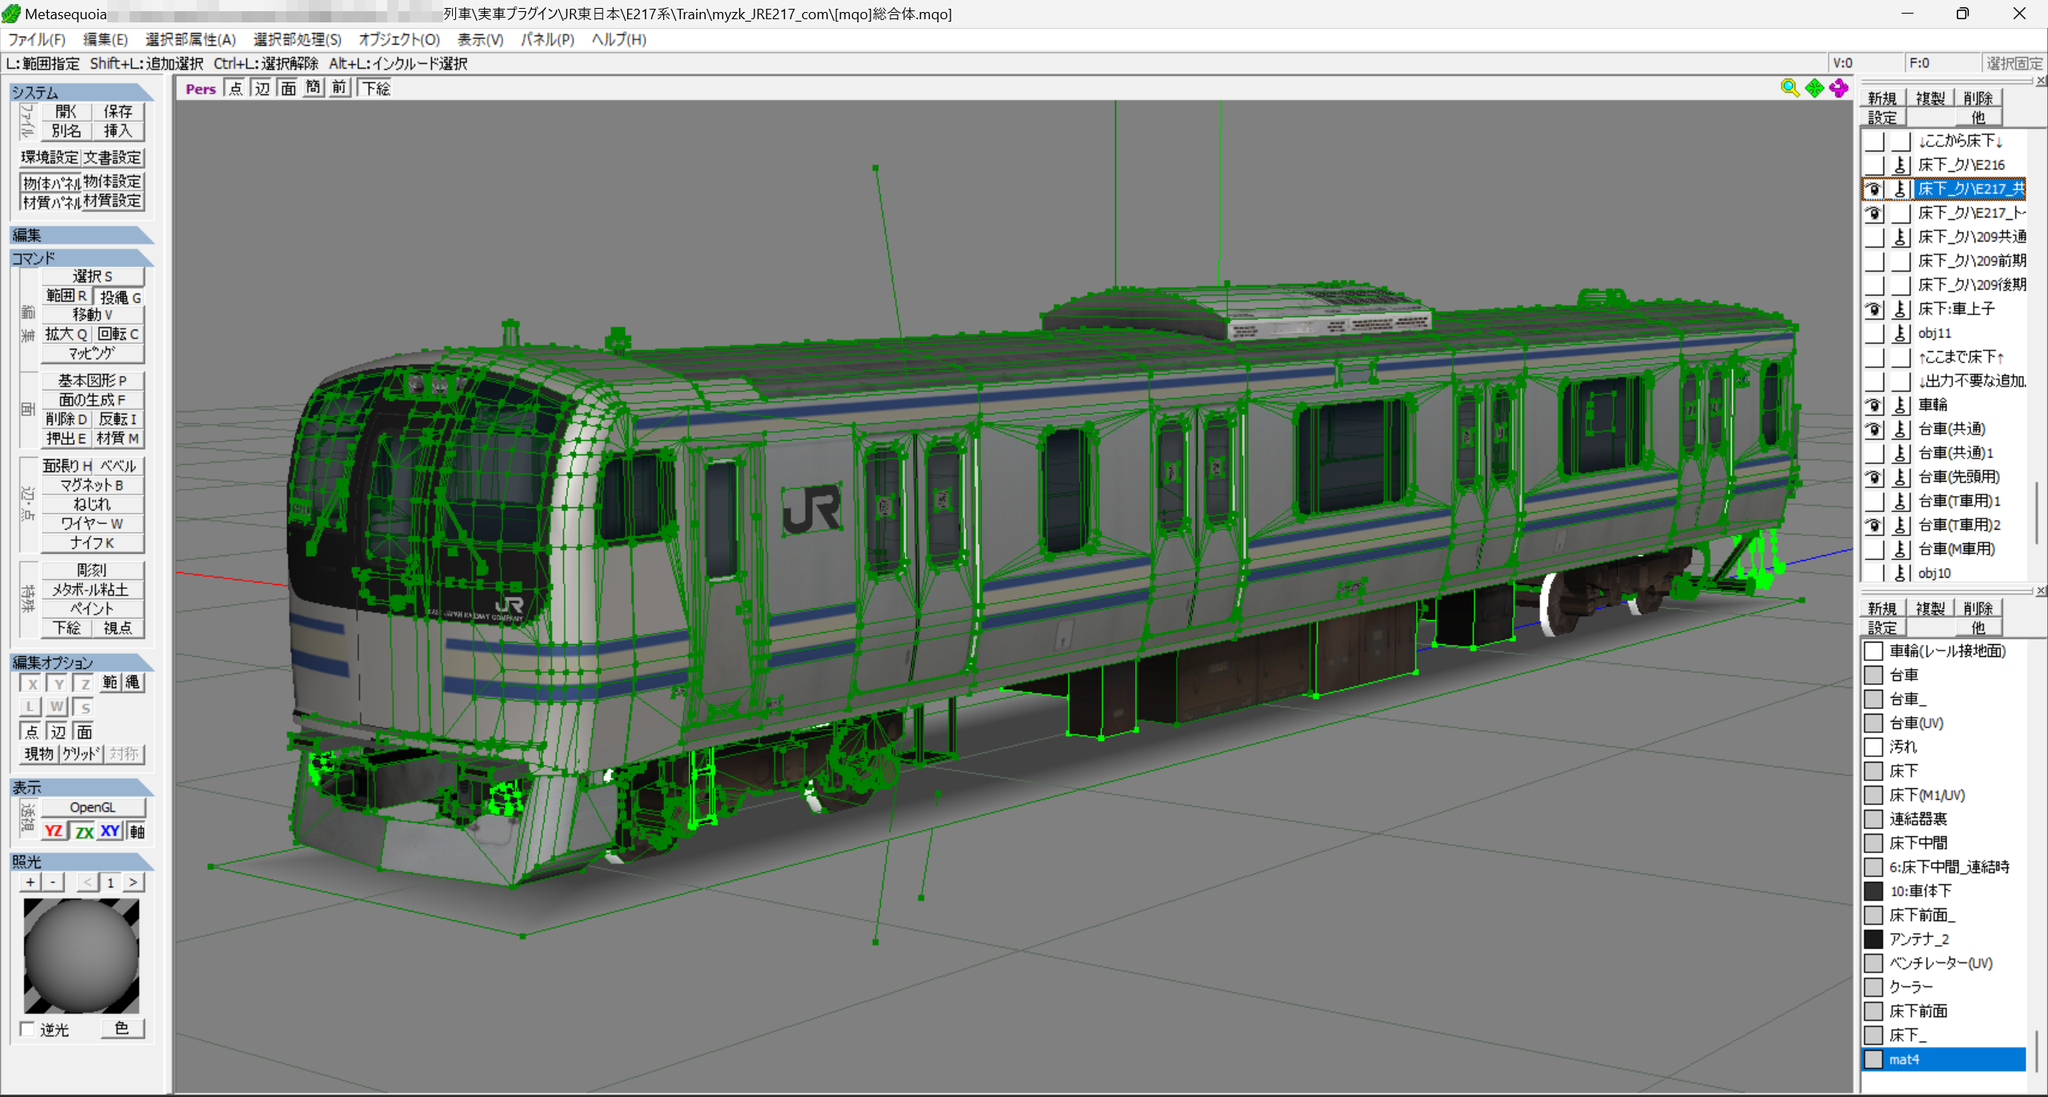Screen dimensions: 2048x1097
Task: Toggle 点 vertex editing in 編集オプション
Action: click(x=31, y=732)
